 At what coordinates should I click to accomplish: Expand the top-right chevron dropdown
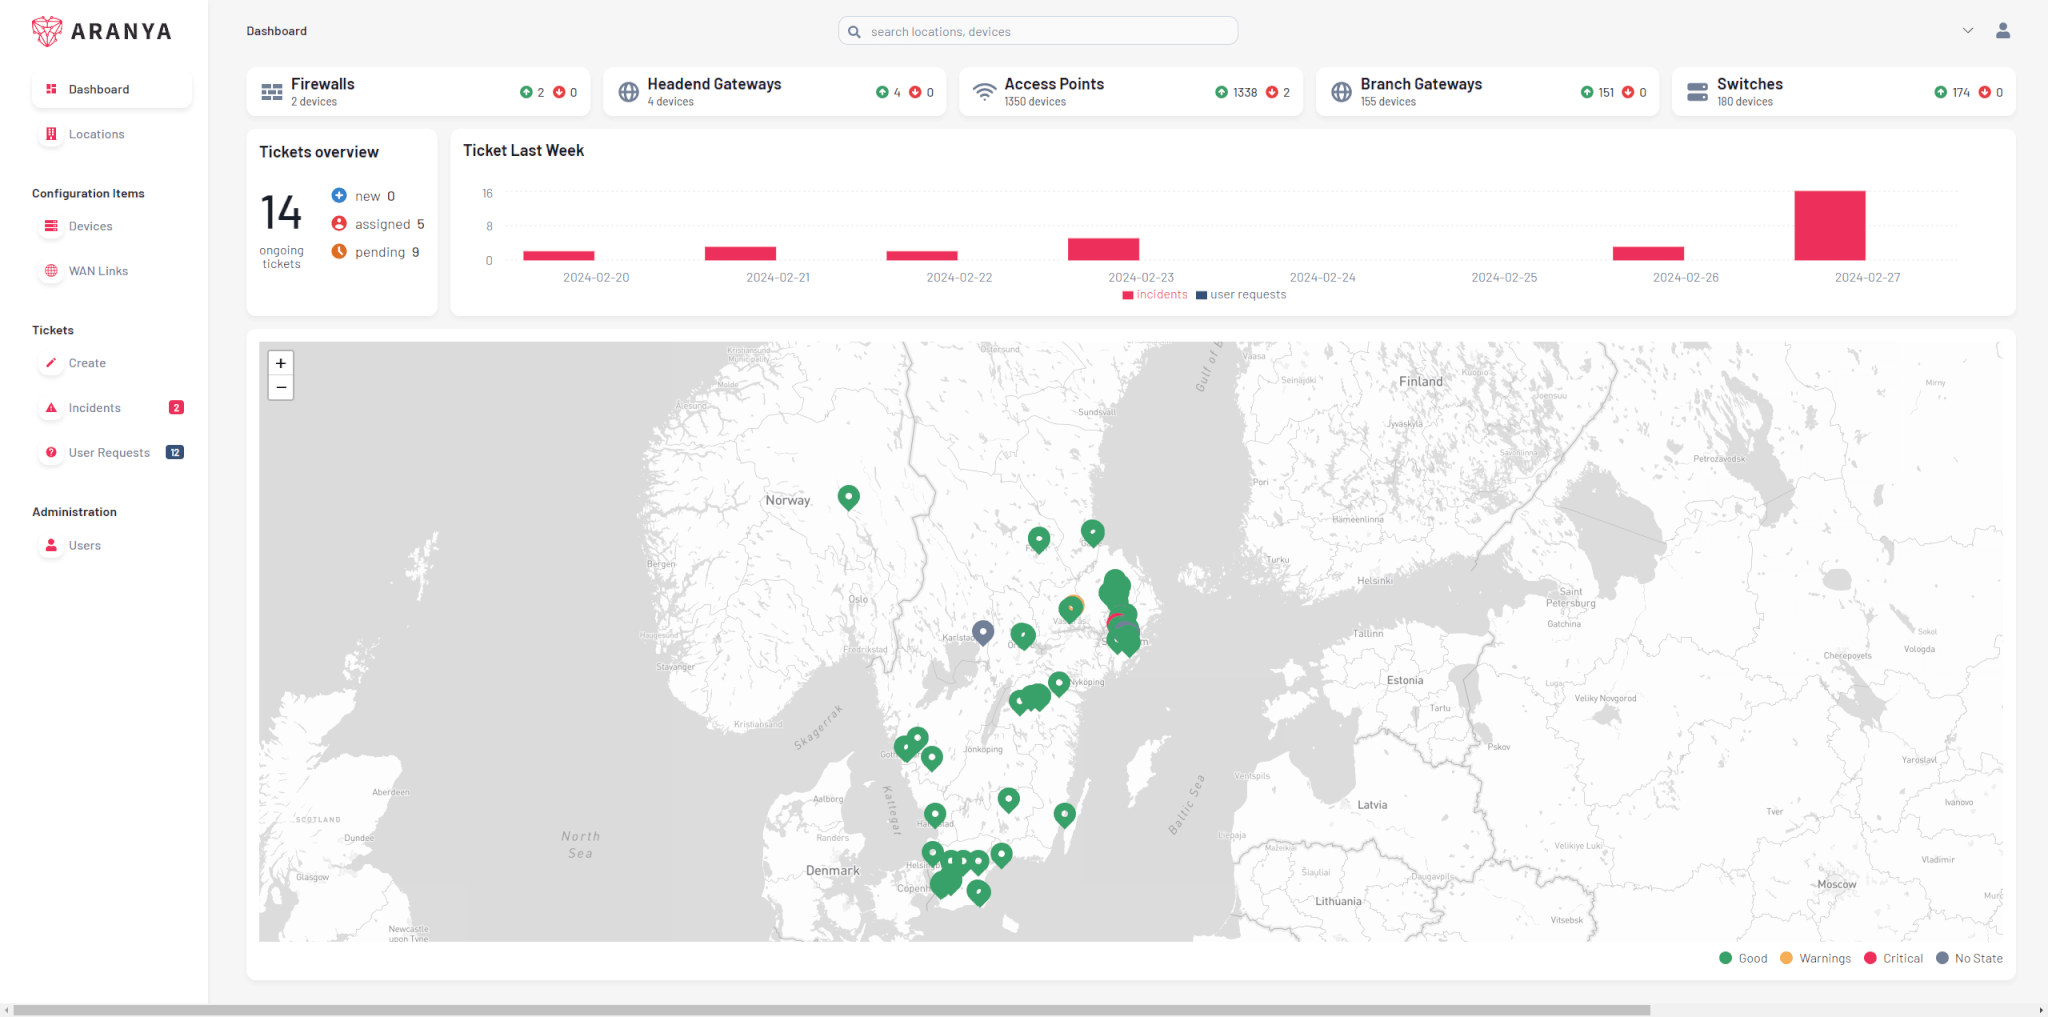(1967, 31)
